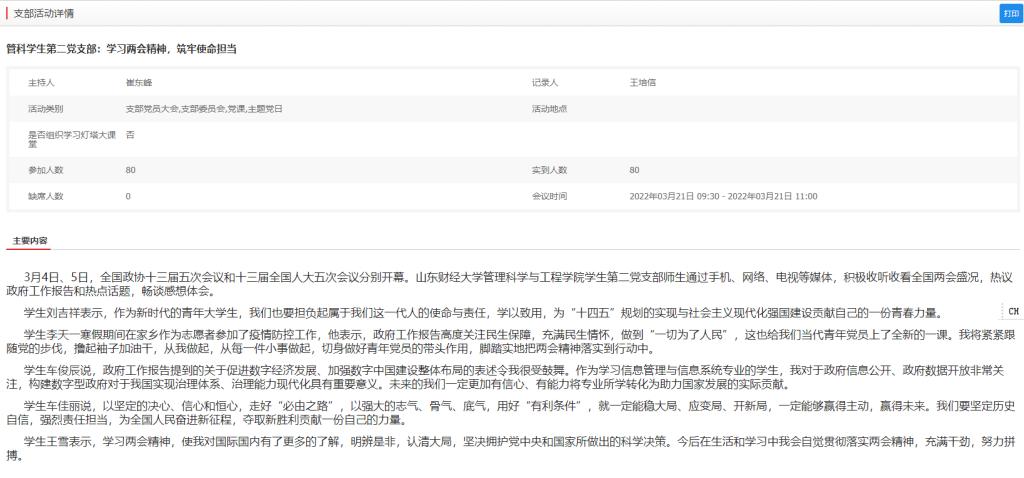
Task: Click the recorder name 王培信
Action: click(x=642, y=82)
